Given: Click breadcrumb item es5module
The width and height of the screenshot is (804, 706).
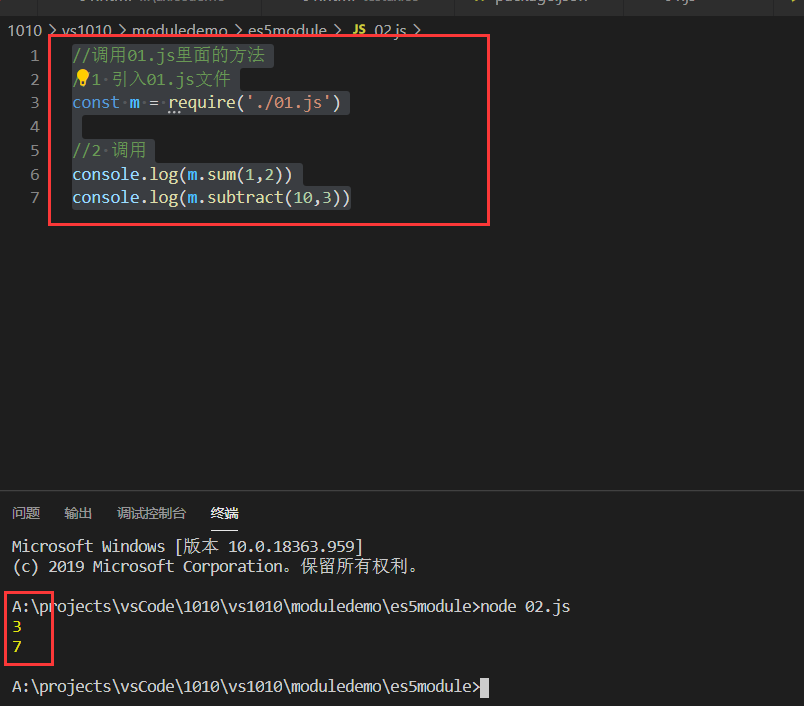Looking at the screenshot, I should tap(287, 31).
